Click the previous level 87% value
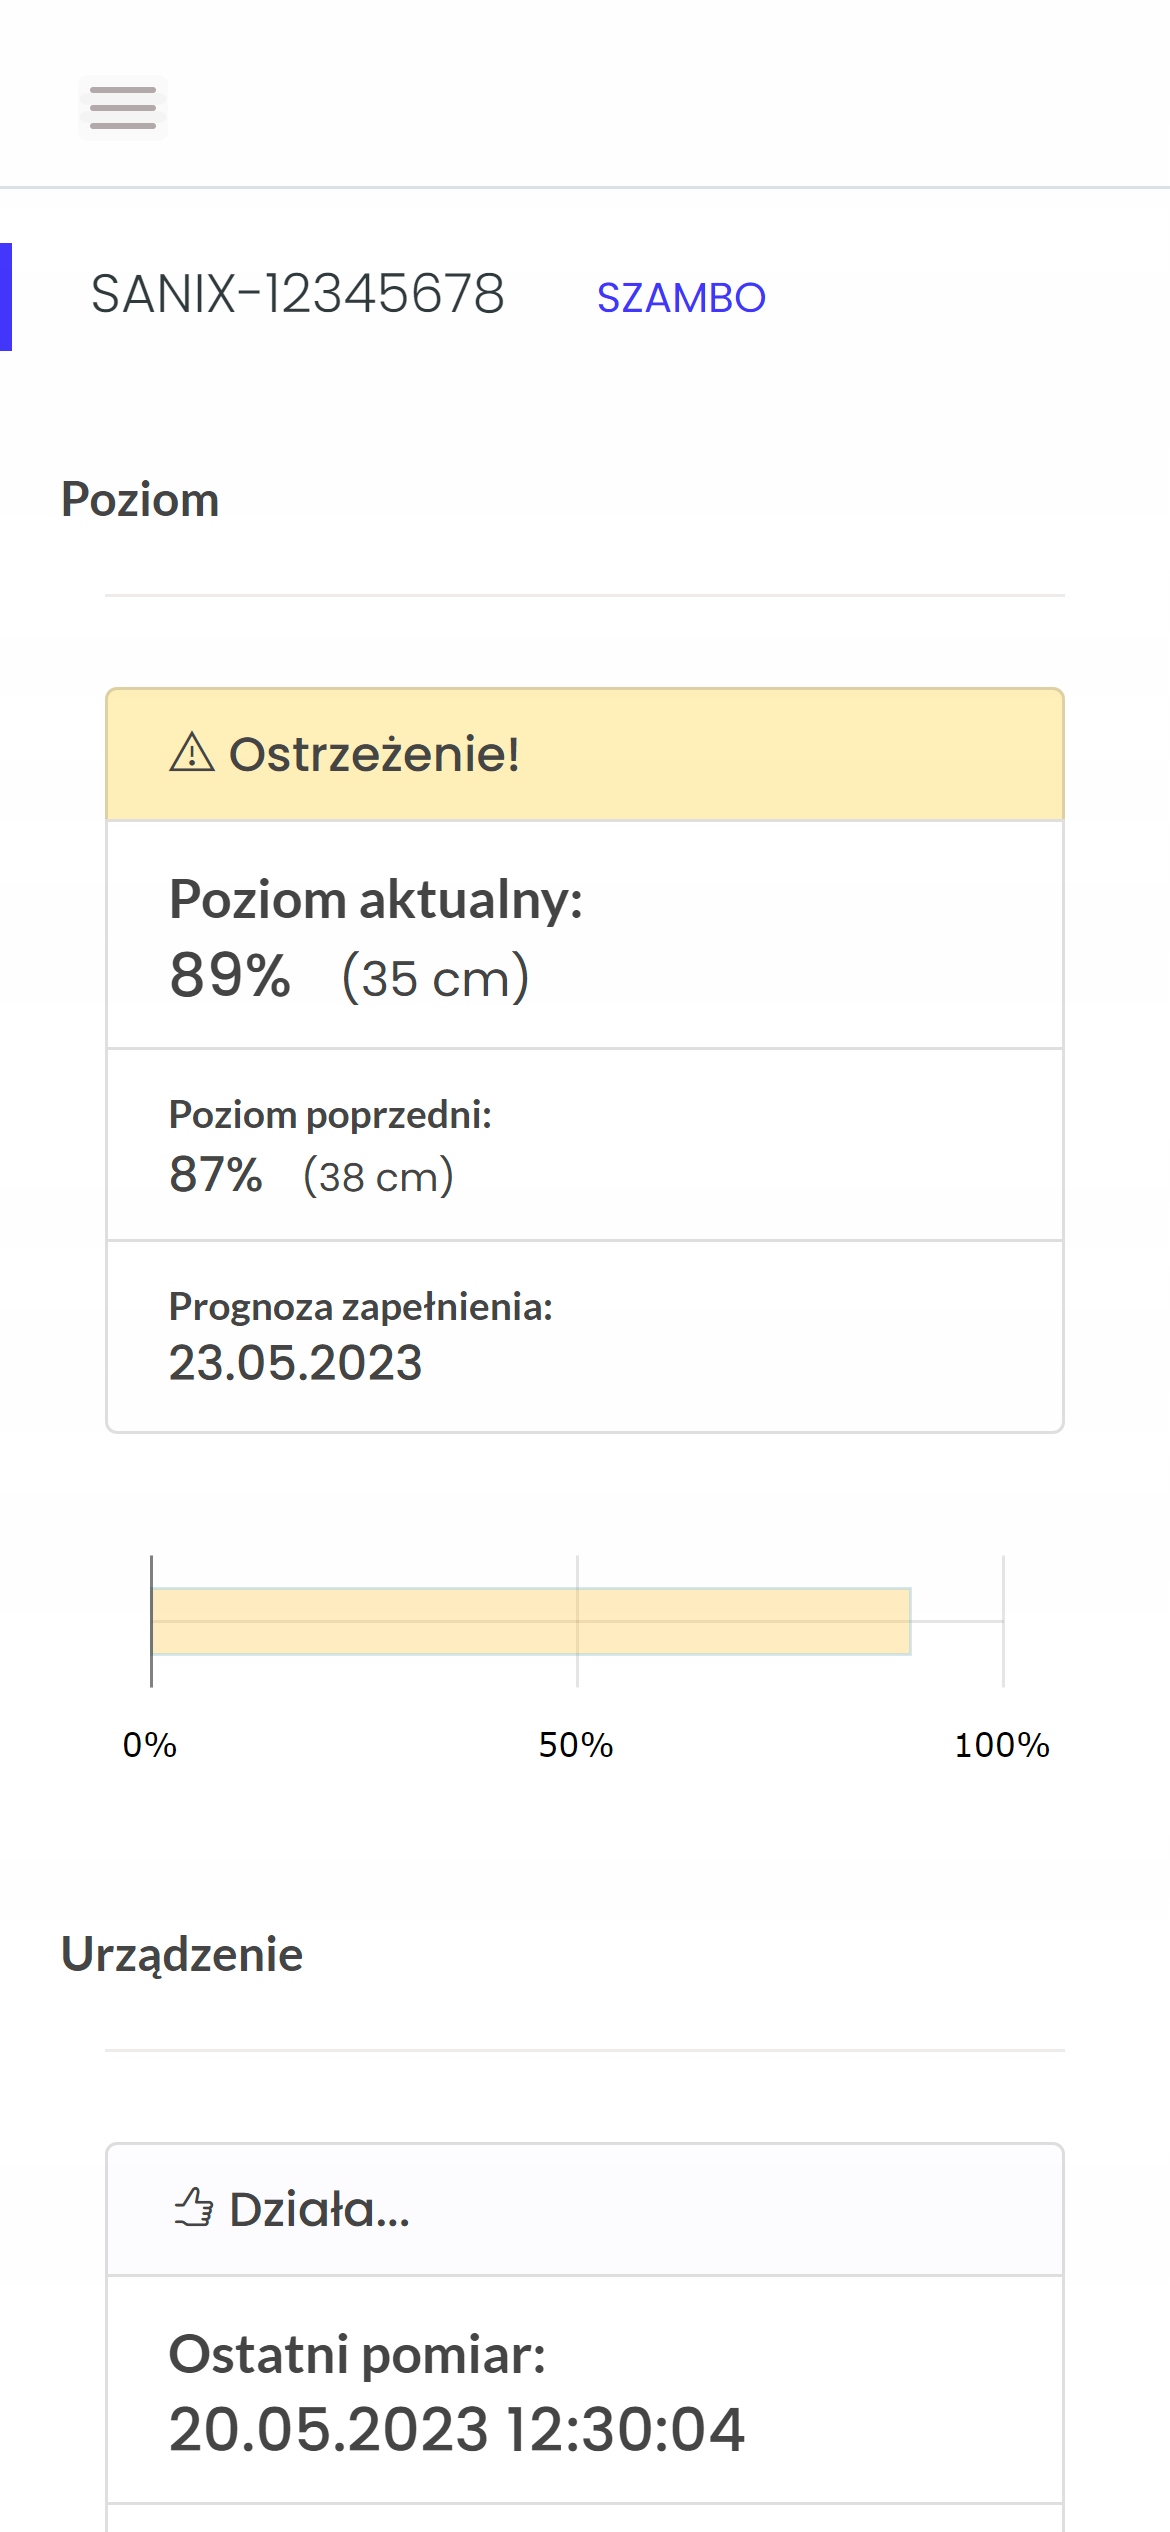Screen dimensions: 1170x2532 pos(216,1174)
